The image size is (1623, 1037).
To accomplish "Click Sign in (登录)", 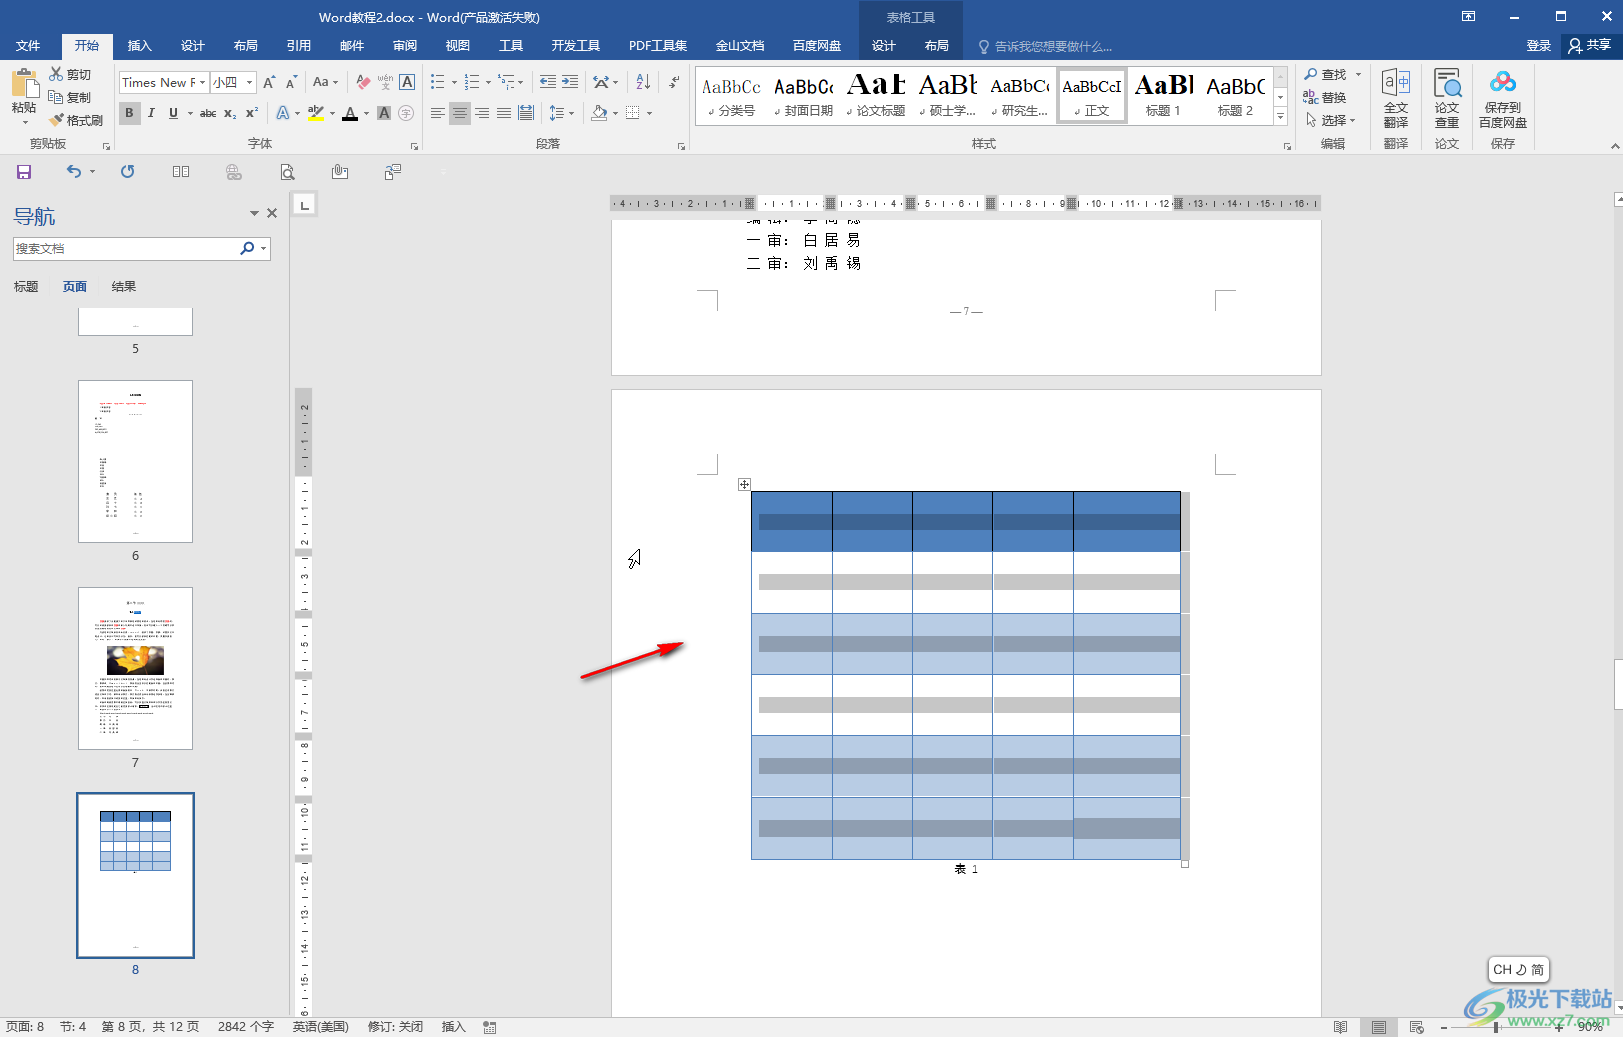I will coord(1538,45).
